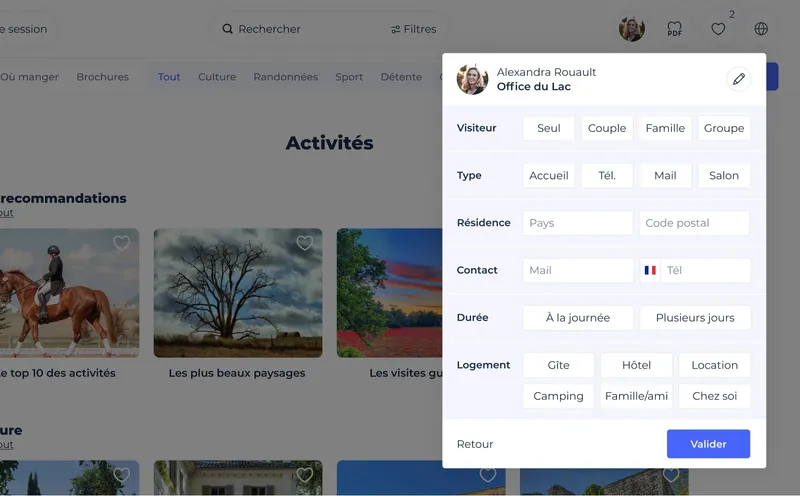
Task: Select Famille/ami lodging option
Action: pyautogui.click(x=637, y=396)
